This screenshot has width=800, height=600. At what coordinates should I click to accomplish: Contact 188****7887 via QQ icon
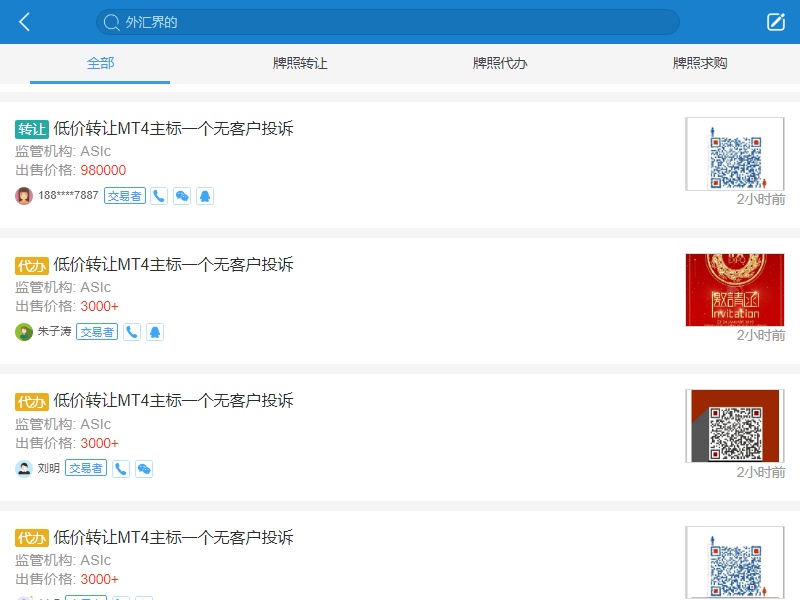[x=205, y=196]
